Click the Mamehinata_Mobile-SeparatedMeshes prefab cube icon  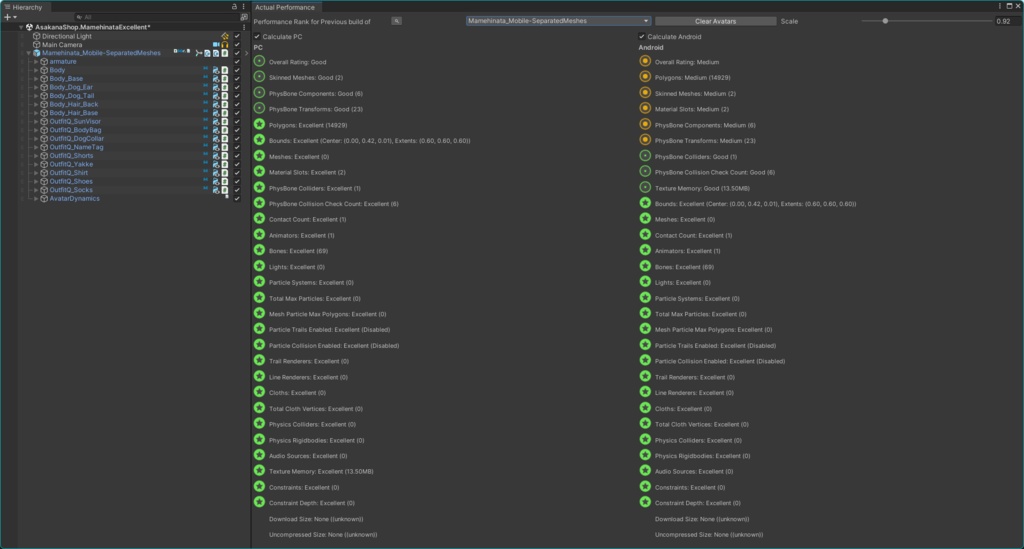37,53
